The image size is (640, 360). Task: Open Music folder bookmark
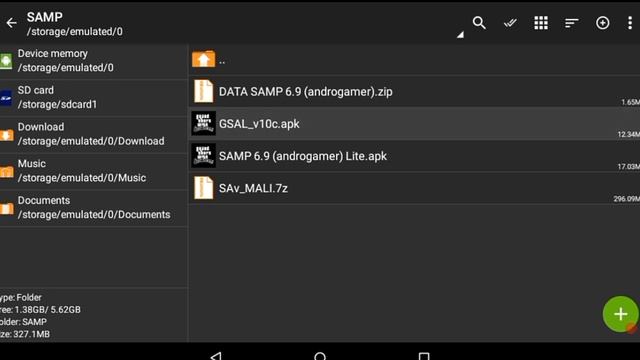[93, 171]
